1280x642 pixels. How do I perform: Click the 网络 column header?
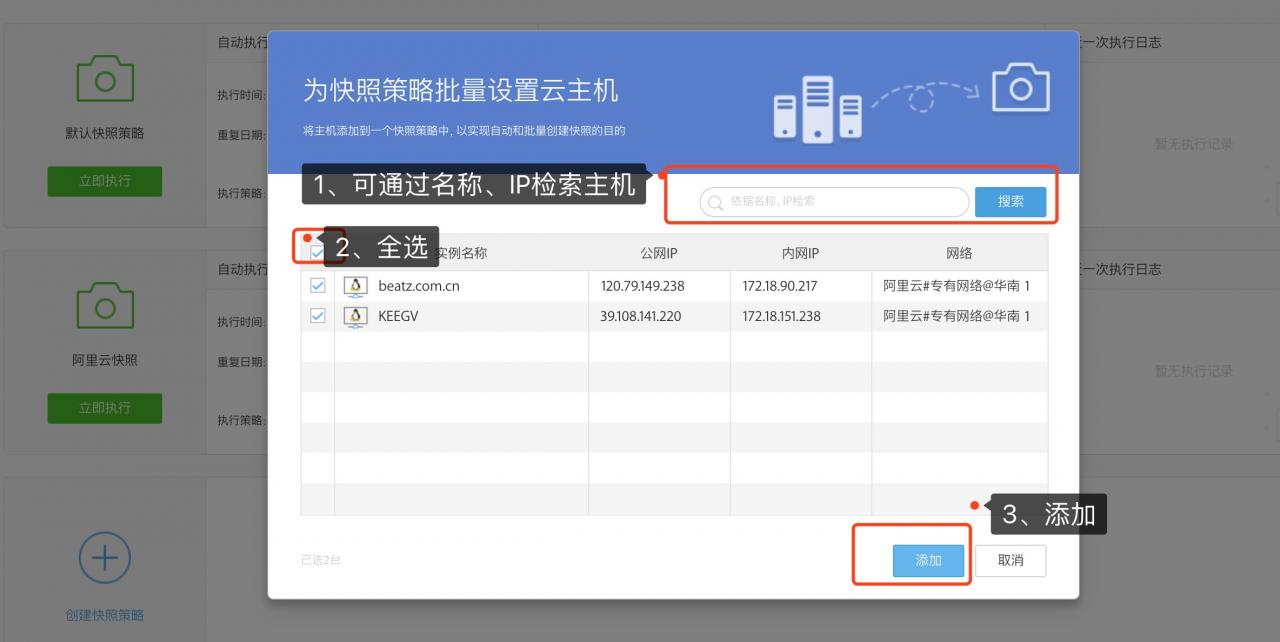[959, 253]
